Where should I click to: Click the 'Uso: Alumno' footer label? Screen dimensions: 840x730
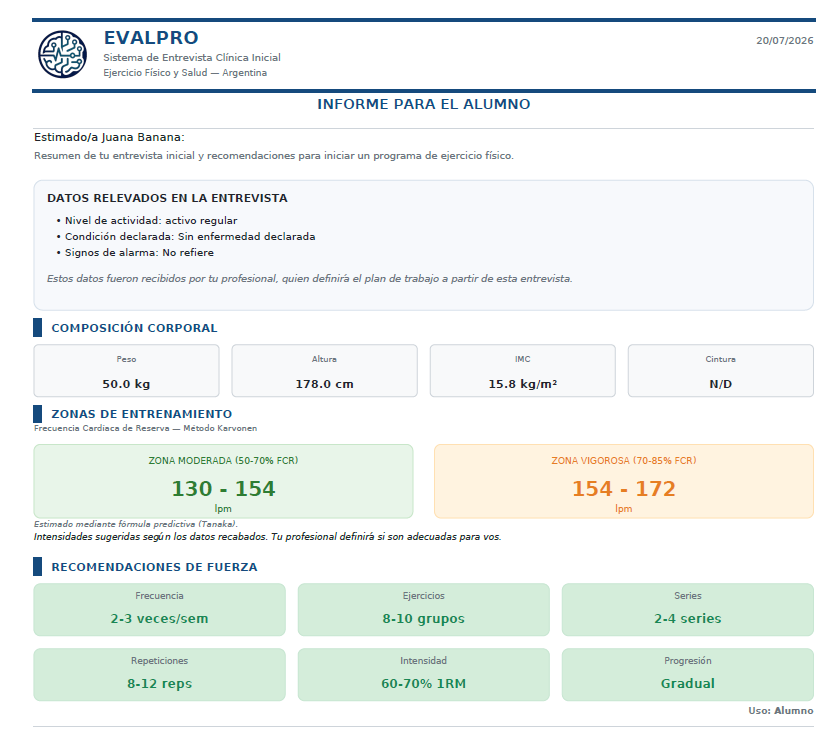781,711
